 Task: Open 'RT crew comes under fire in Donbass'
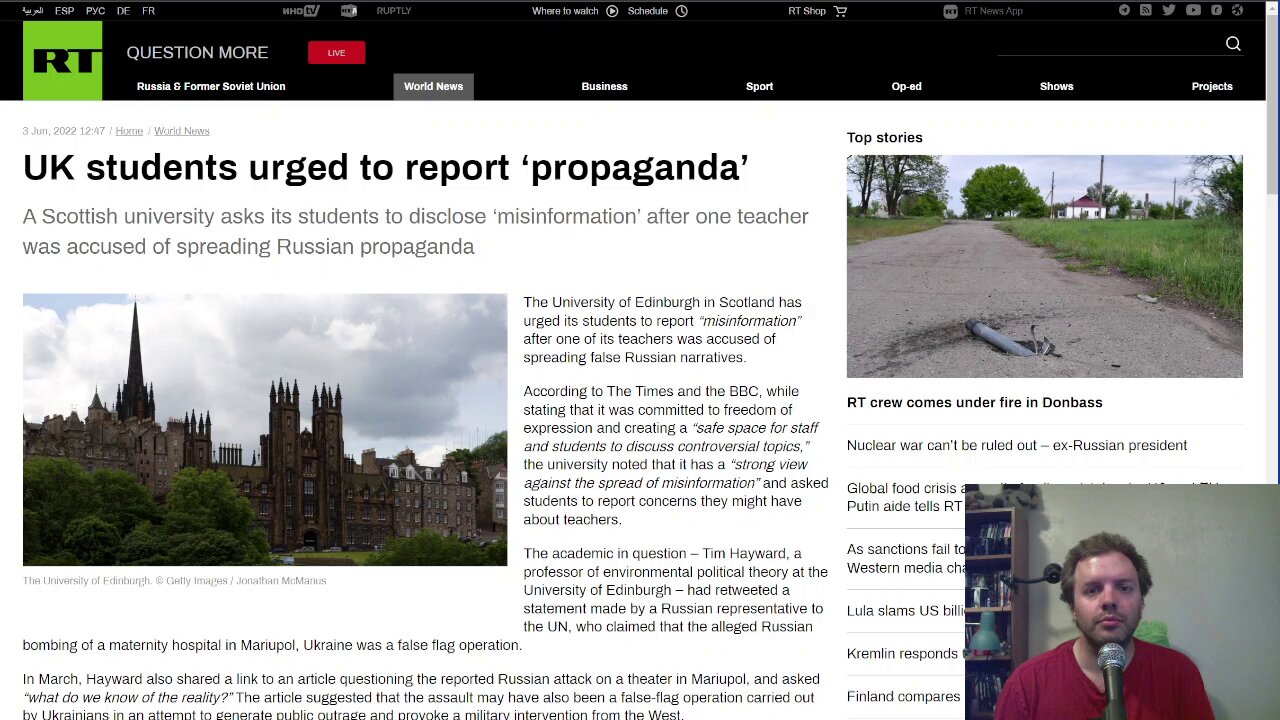click(975, 402)
